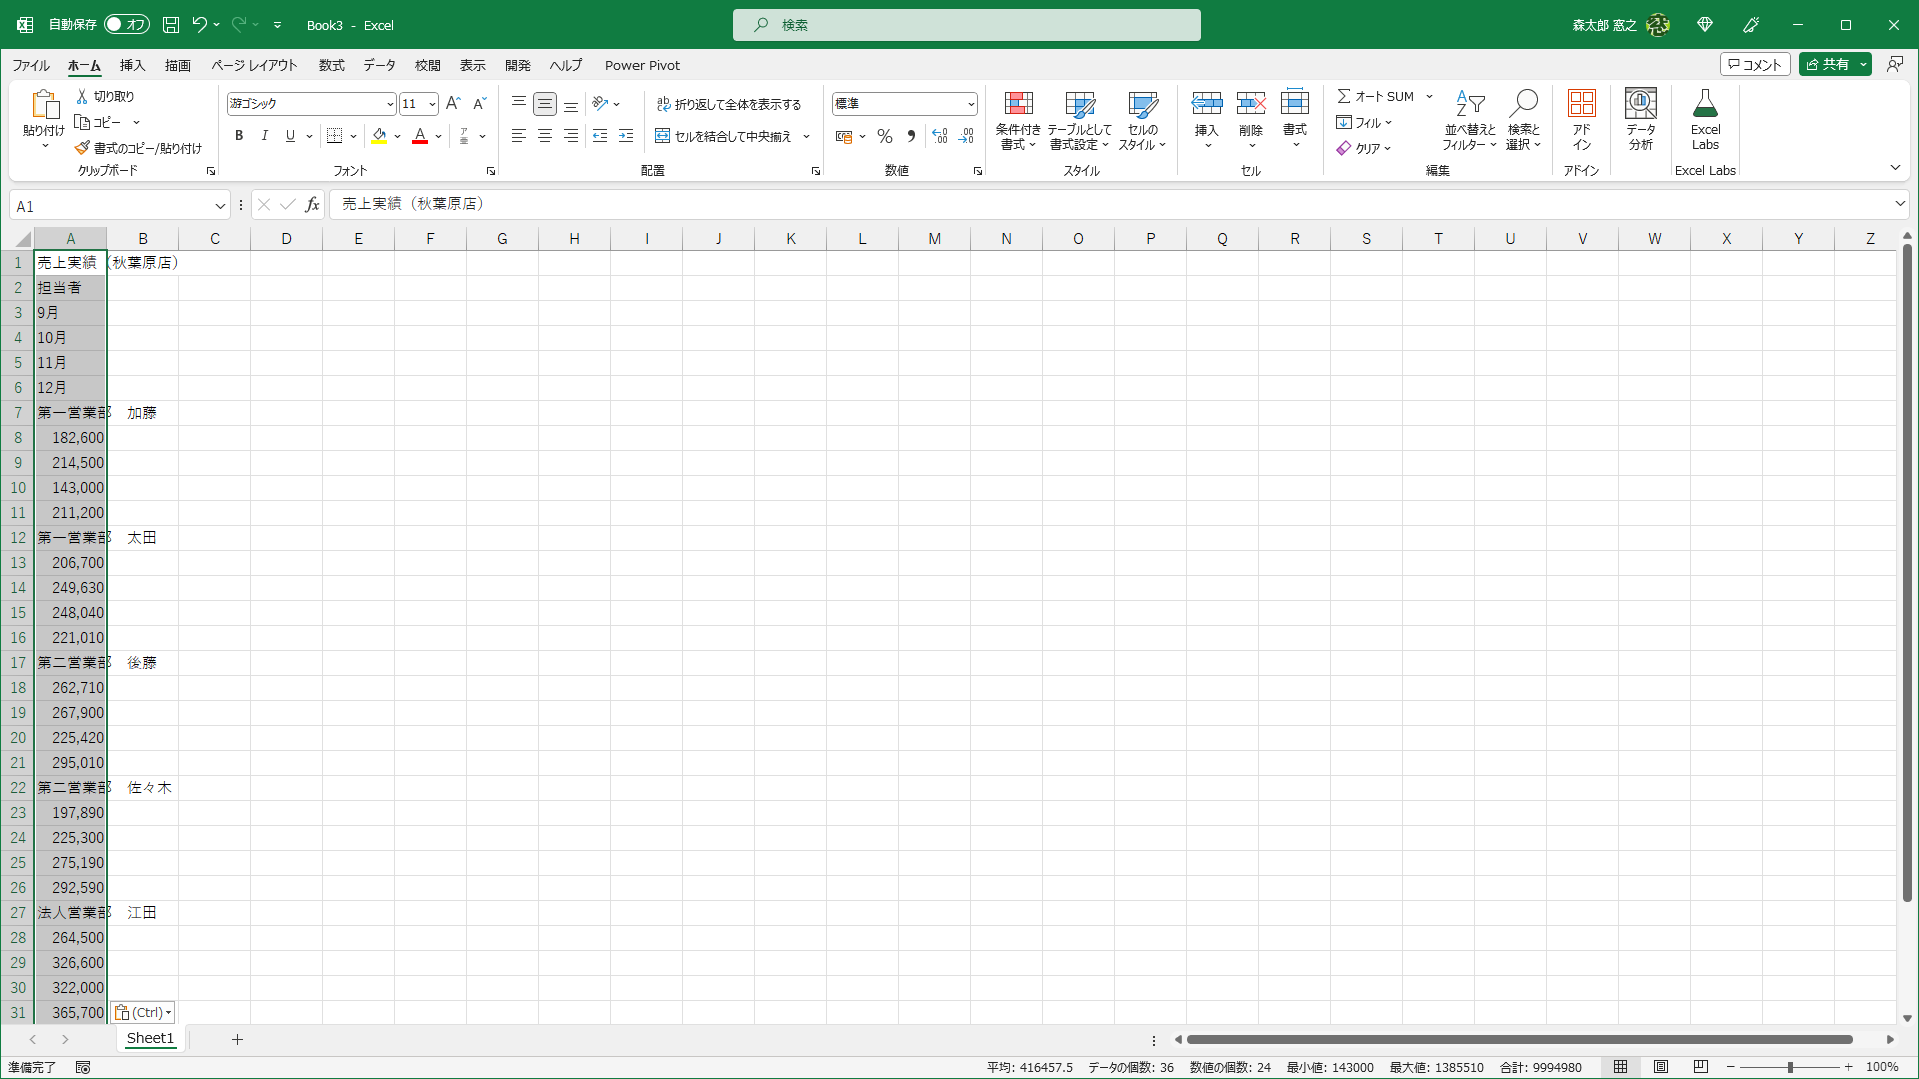Image resolution: width=1919 pixels, height=1079 pixels.
Task: Open Format as Table (テーブルとして書式設定)
Action: (1079, 121)
